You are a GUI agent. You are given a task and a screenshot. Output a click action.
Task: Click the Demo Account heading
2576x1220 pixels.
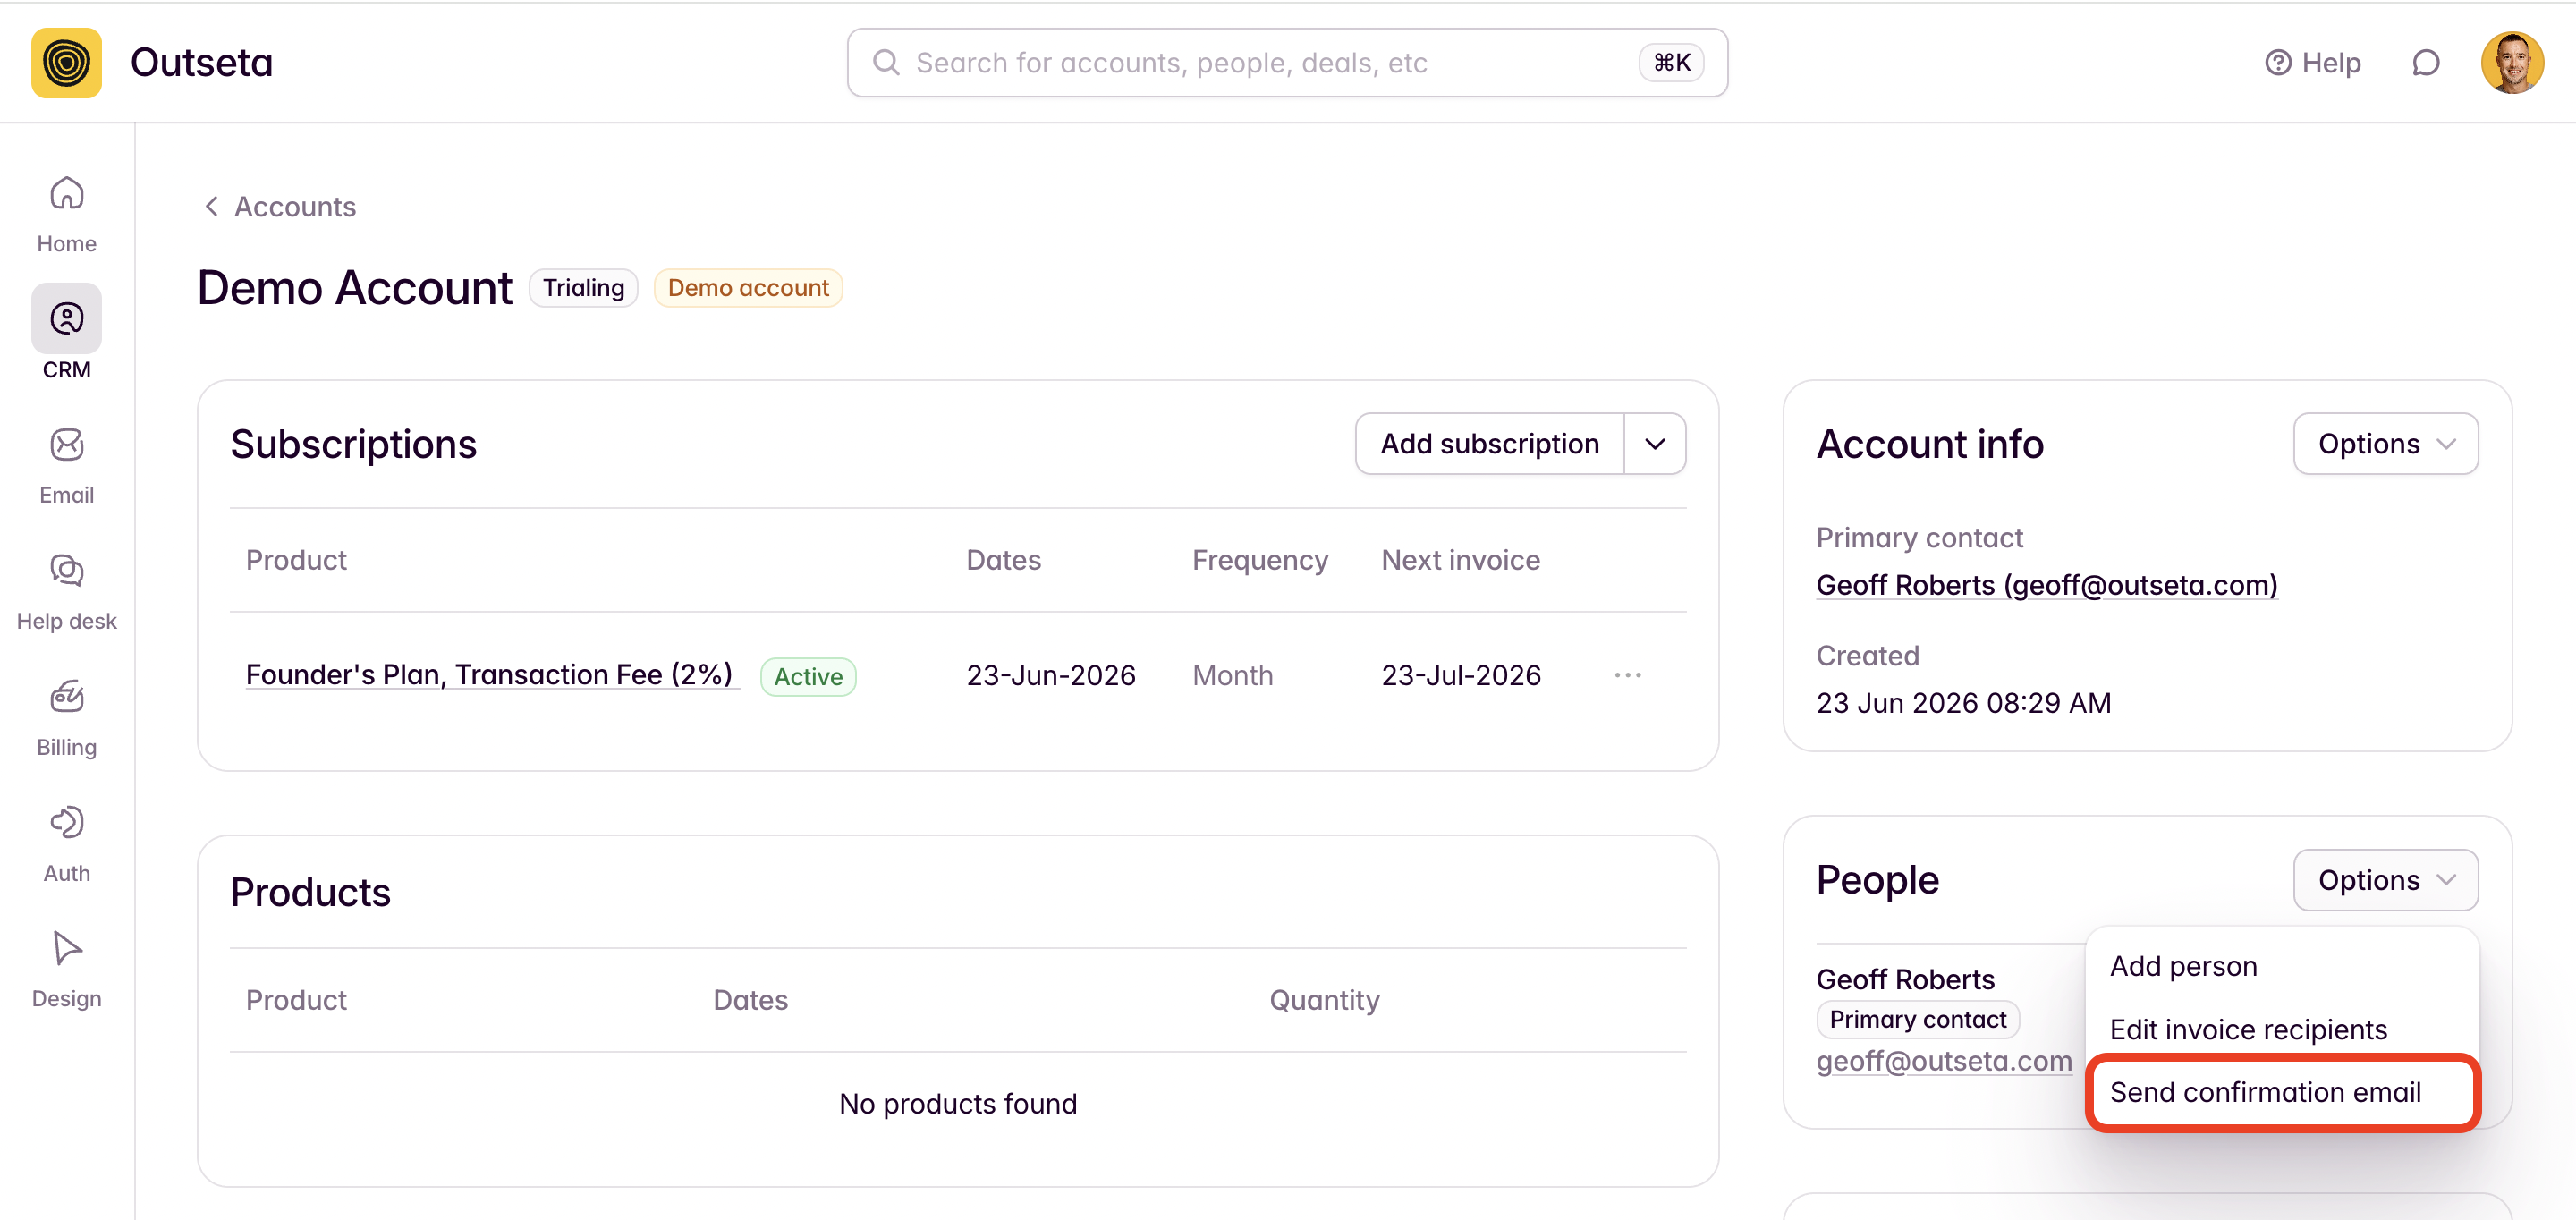coord(354,288)
